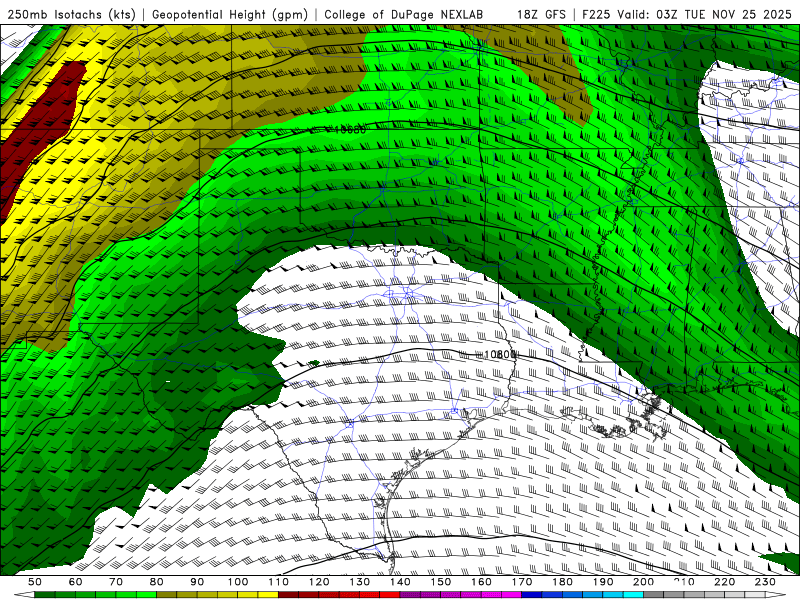800x600 pixels.
Task: Click the 10800 height contour label
Action: [x=499, y=354]
